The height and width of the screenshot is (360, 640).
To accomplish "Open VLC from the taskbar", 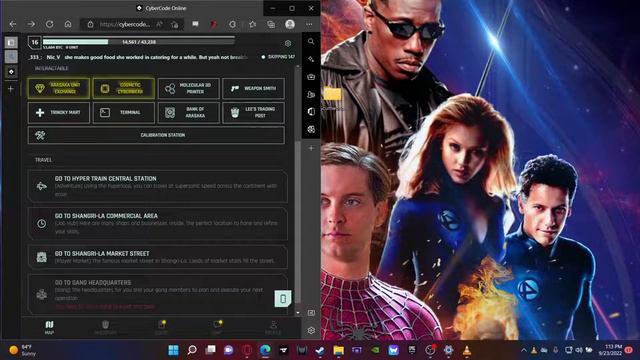I will [x=467, y=350].
